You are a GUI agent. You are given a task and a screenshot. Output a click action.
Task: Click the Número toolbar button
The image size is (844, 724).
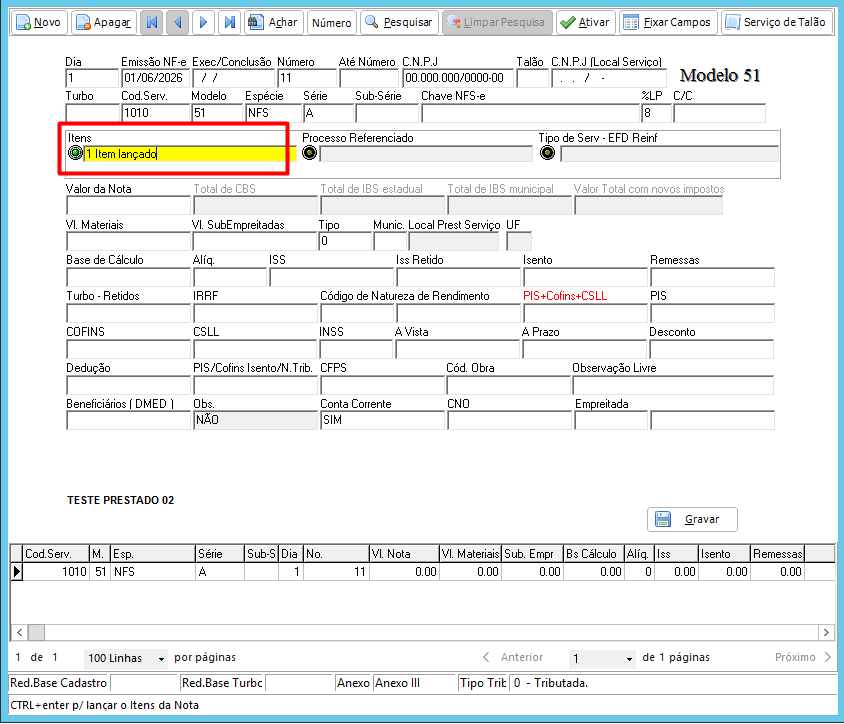click(332, 23)
